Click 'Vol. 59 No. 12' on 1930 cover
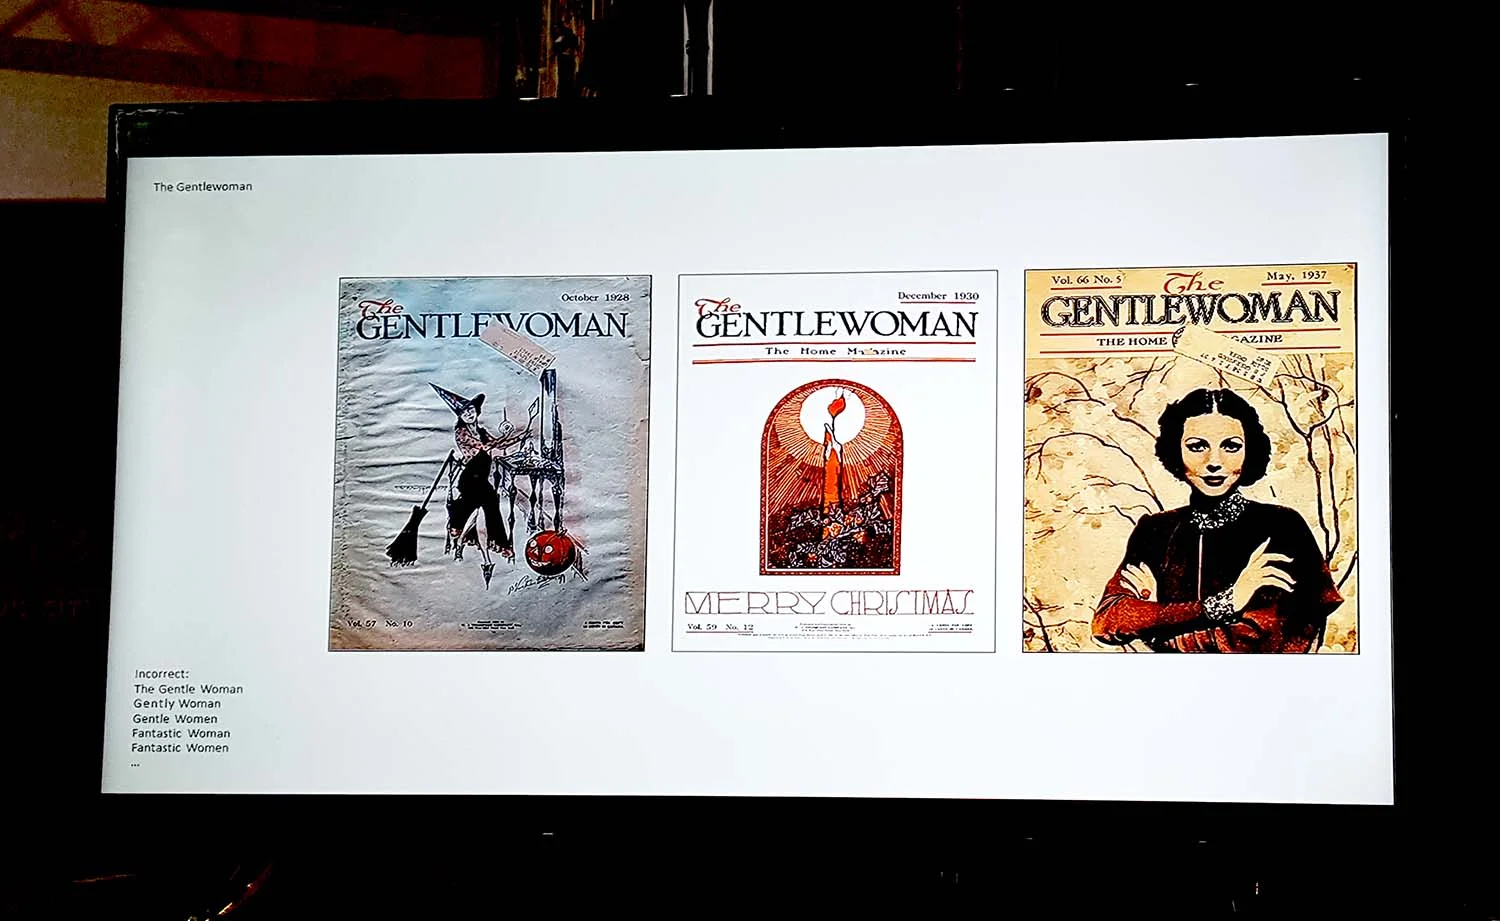This screenshot has width=1500, height=921. pyautogui.click(x=720, y=627)
